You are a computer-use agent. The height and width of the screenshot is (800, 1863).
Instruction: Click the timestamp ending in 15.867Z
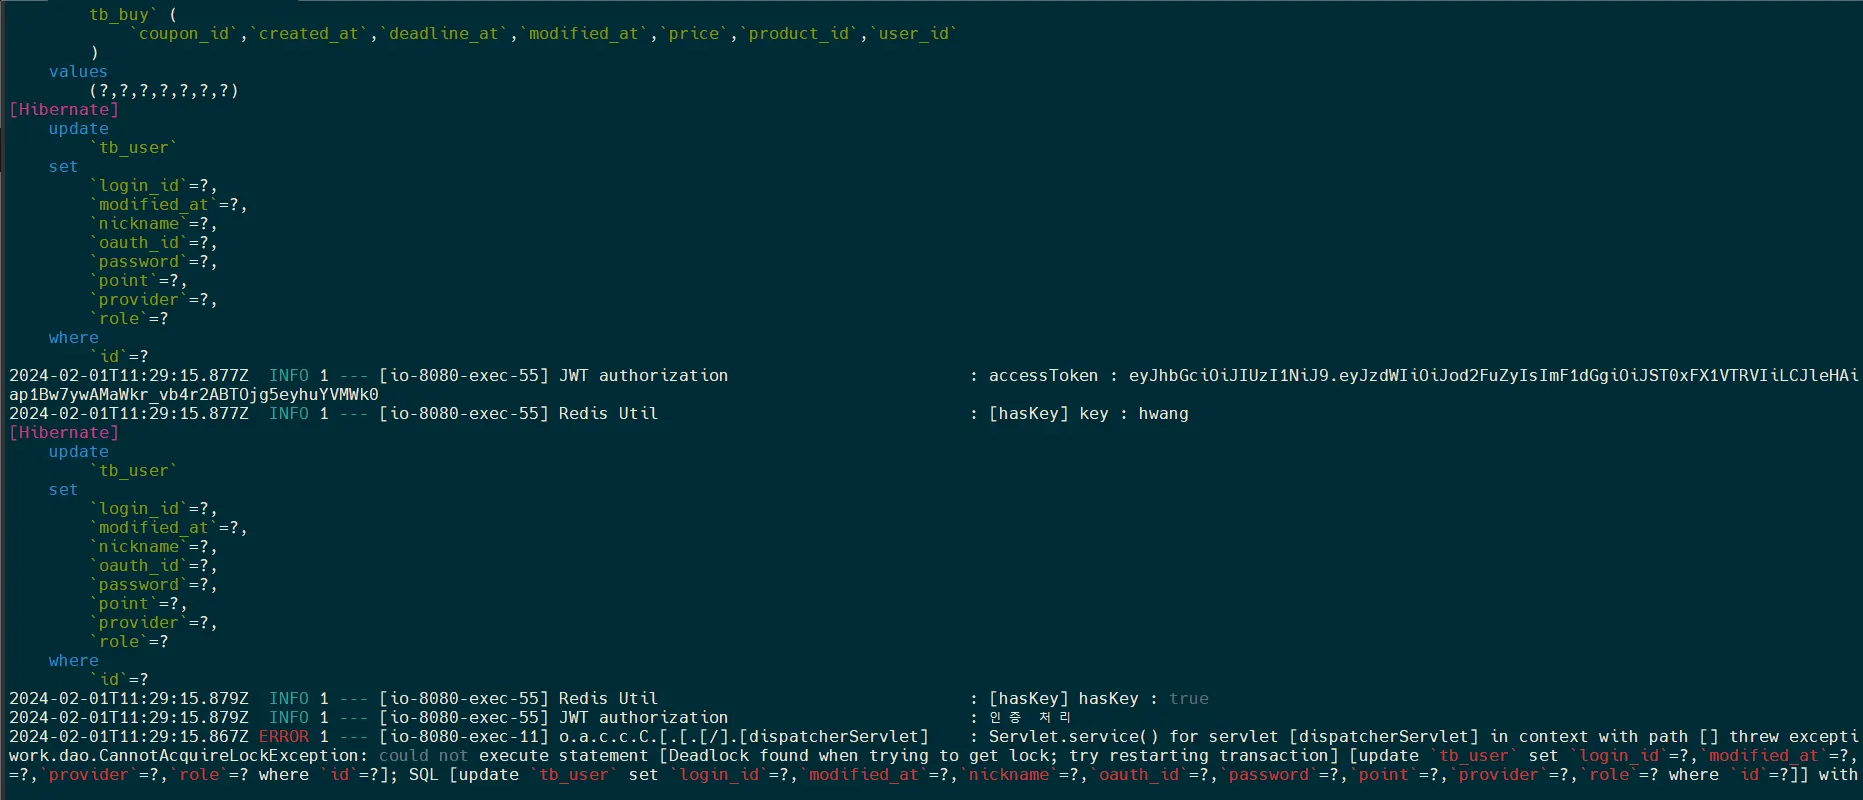pos(129,737)
